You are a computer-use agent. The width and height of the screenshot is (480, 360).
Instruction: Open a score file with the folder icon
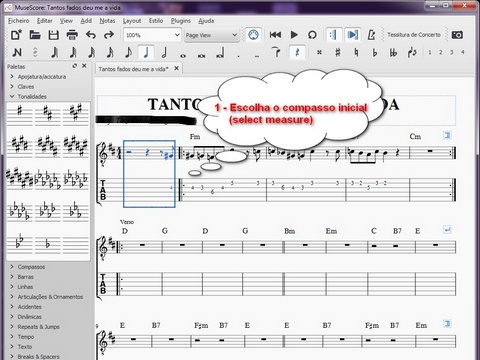(35, 35)
